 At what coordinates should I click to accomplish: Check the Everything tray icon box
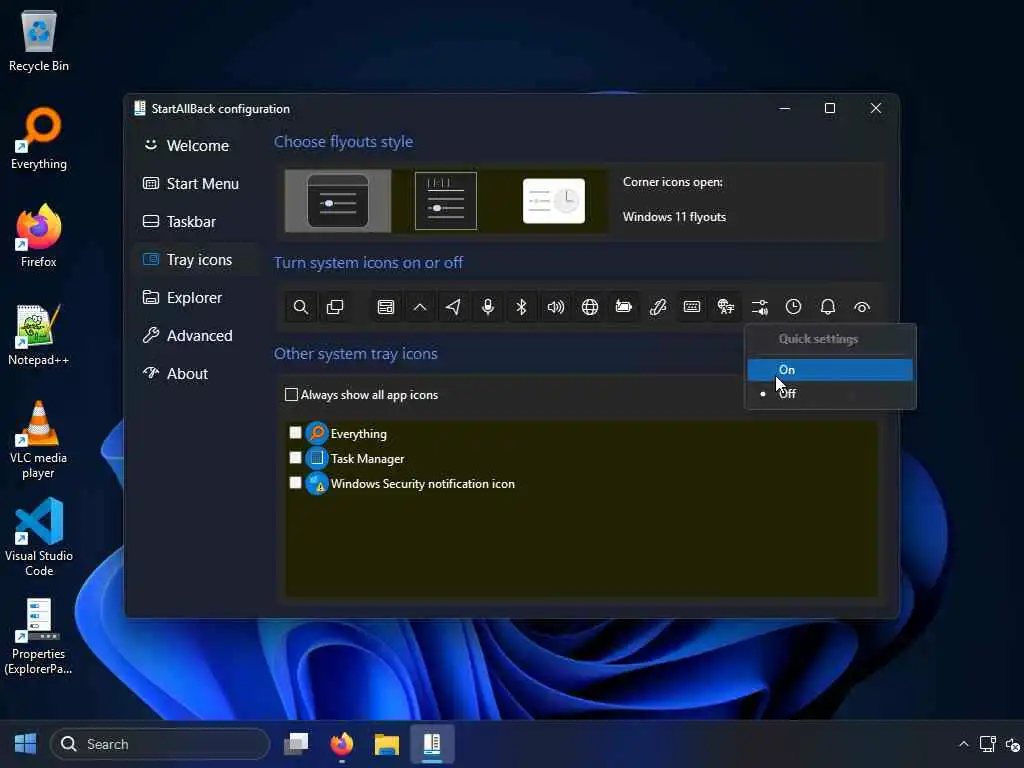coord(295,433)
